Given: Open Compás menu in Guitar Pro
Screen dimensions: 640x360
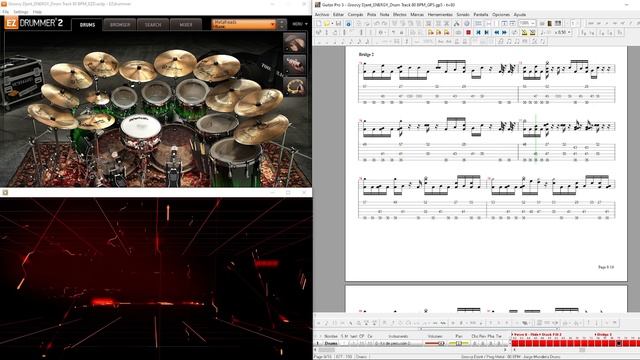Looking at the screenshot, I should (x=355, y=14).
